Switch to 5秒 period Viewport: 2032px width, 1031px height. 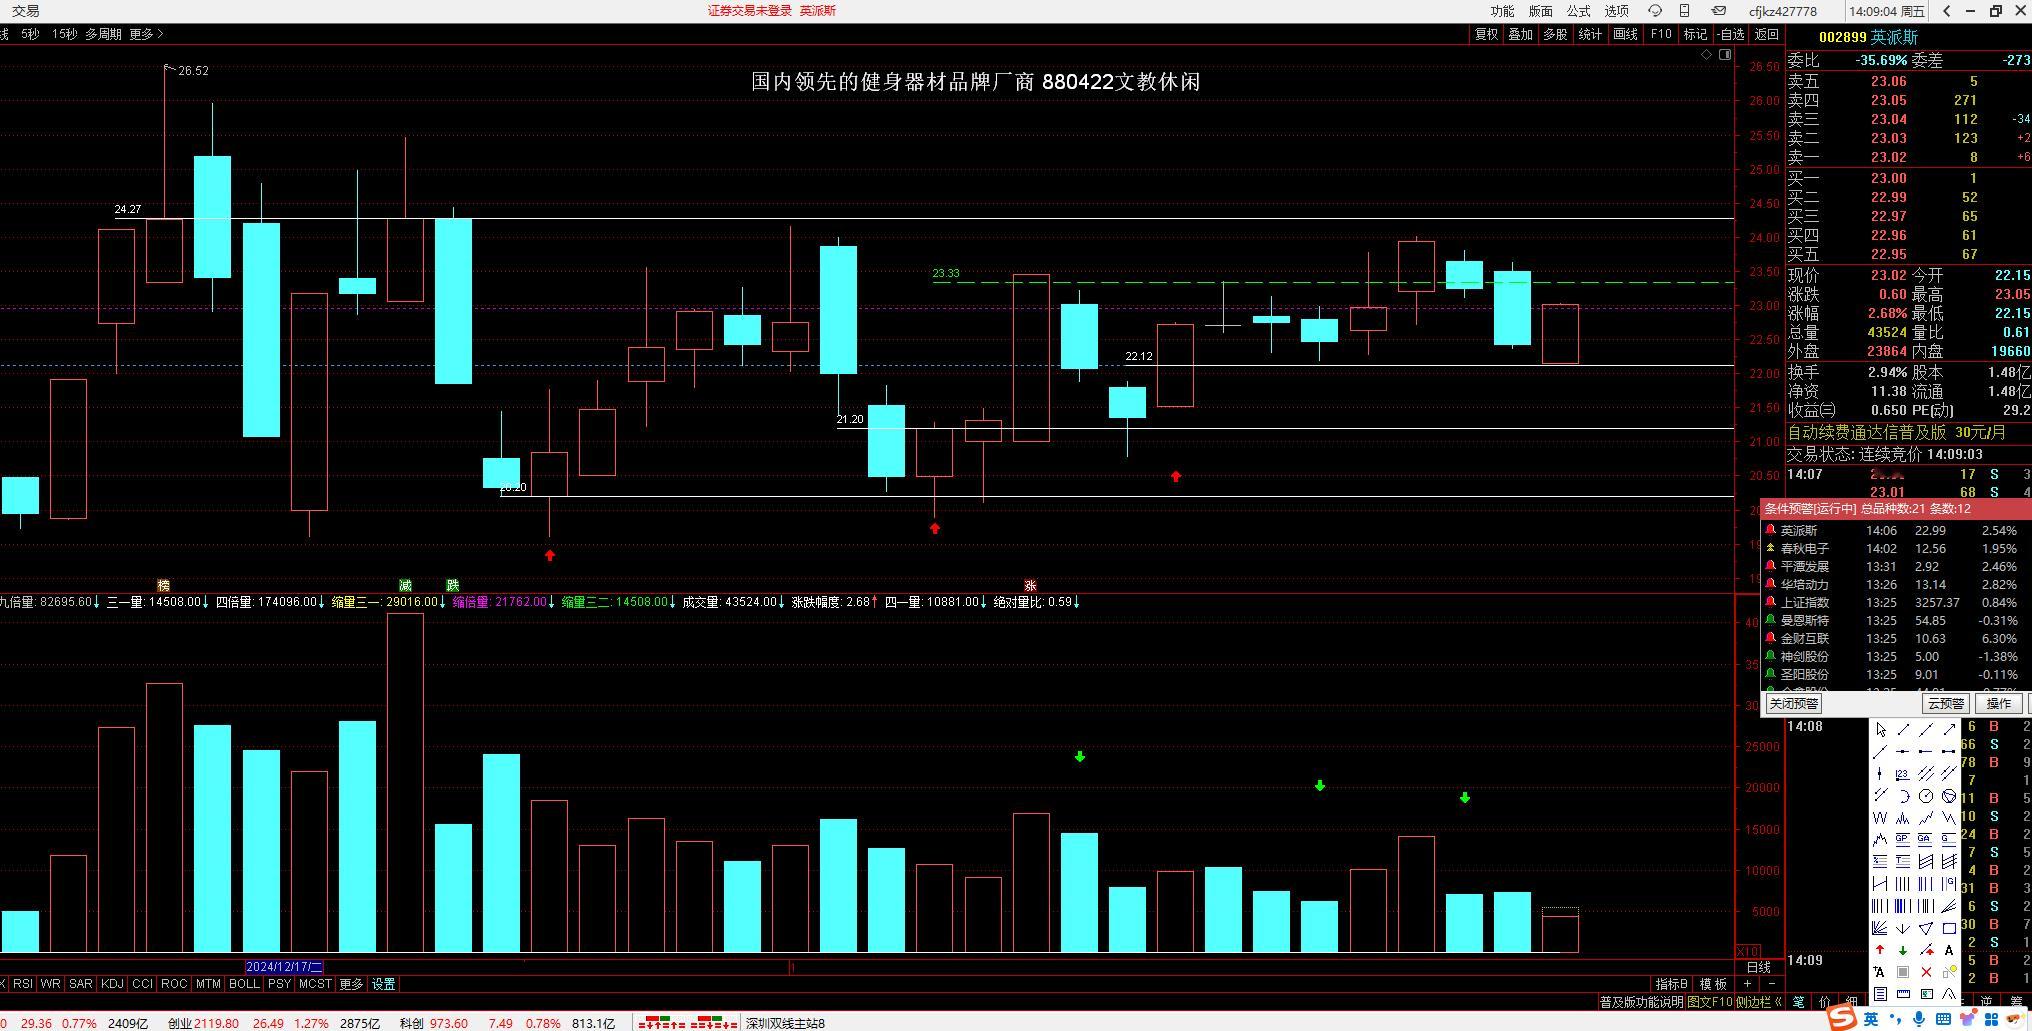30,34
